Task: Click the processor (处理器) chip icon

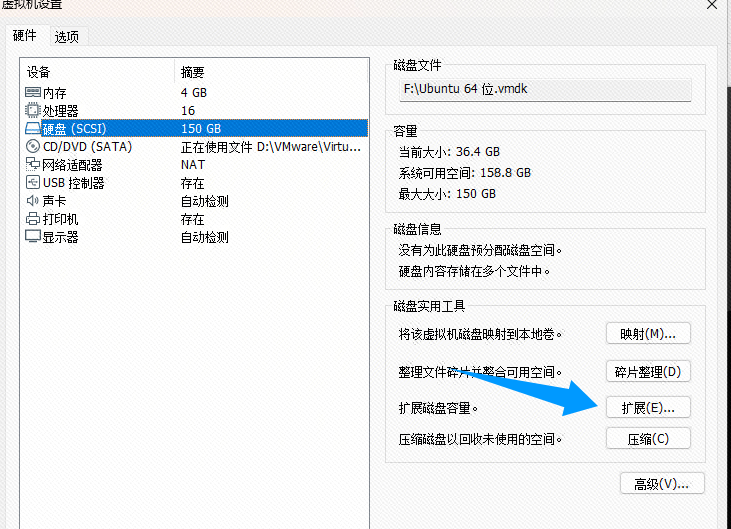Action: 33,110
